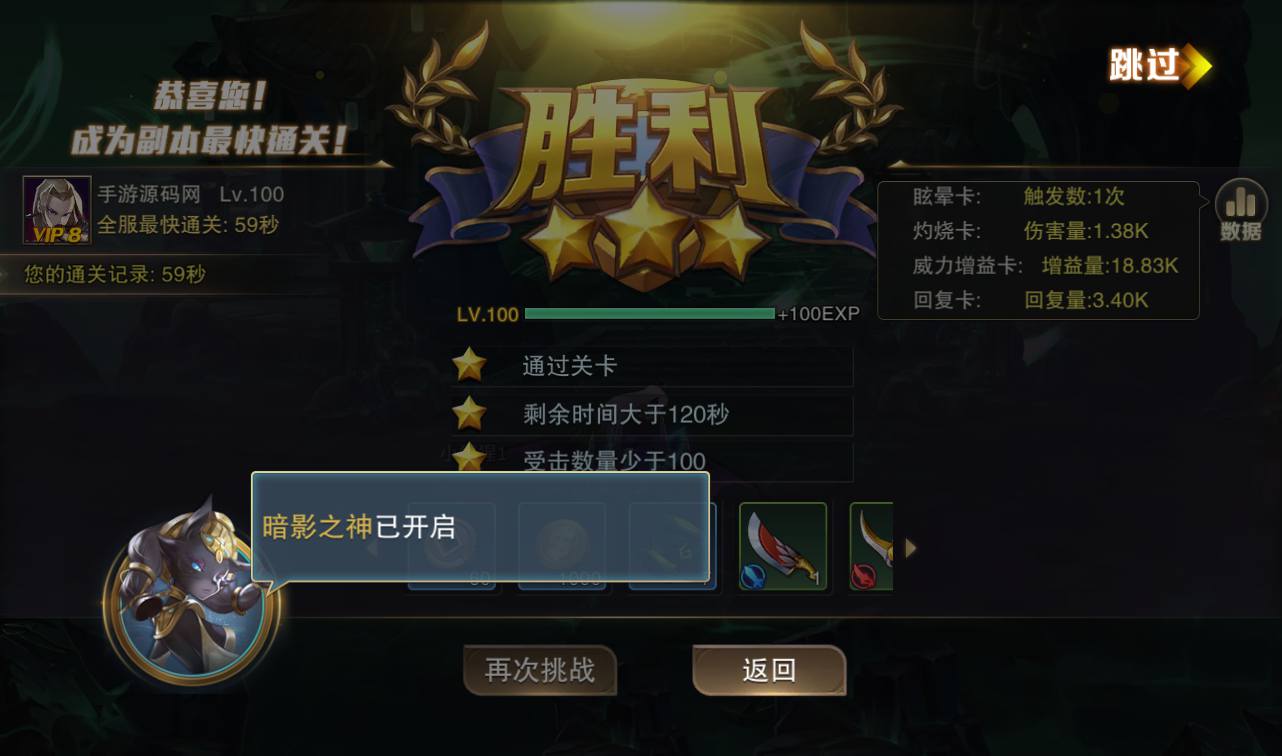Click the 再次挑战 retry button
The width and height of the screenshot is (1282, 756).
point(540,670)
